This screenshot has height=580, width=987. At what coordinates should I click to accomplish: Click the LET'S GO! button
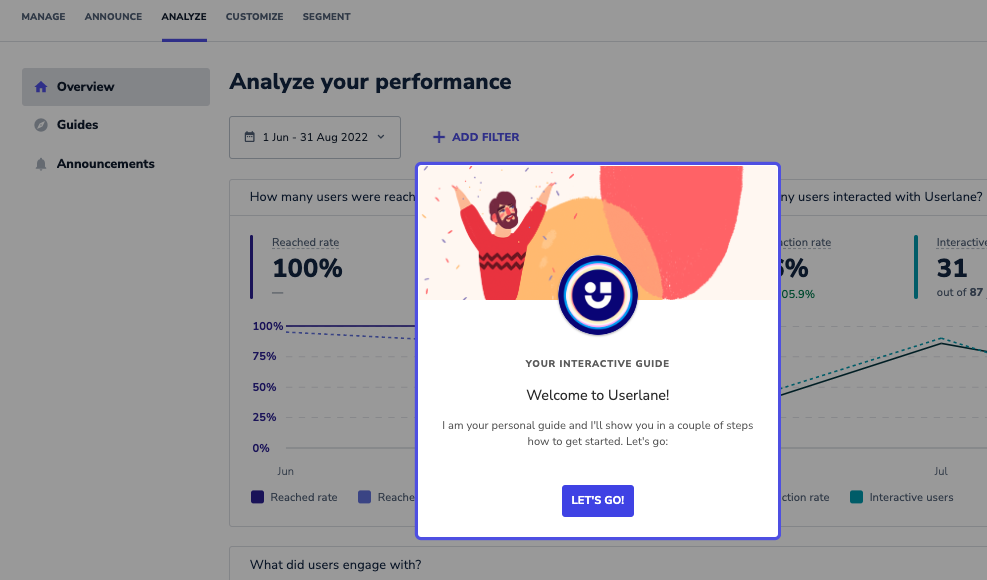click(x=597, y=501)
